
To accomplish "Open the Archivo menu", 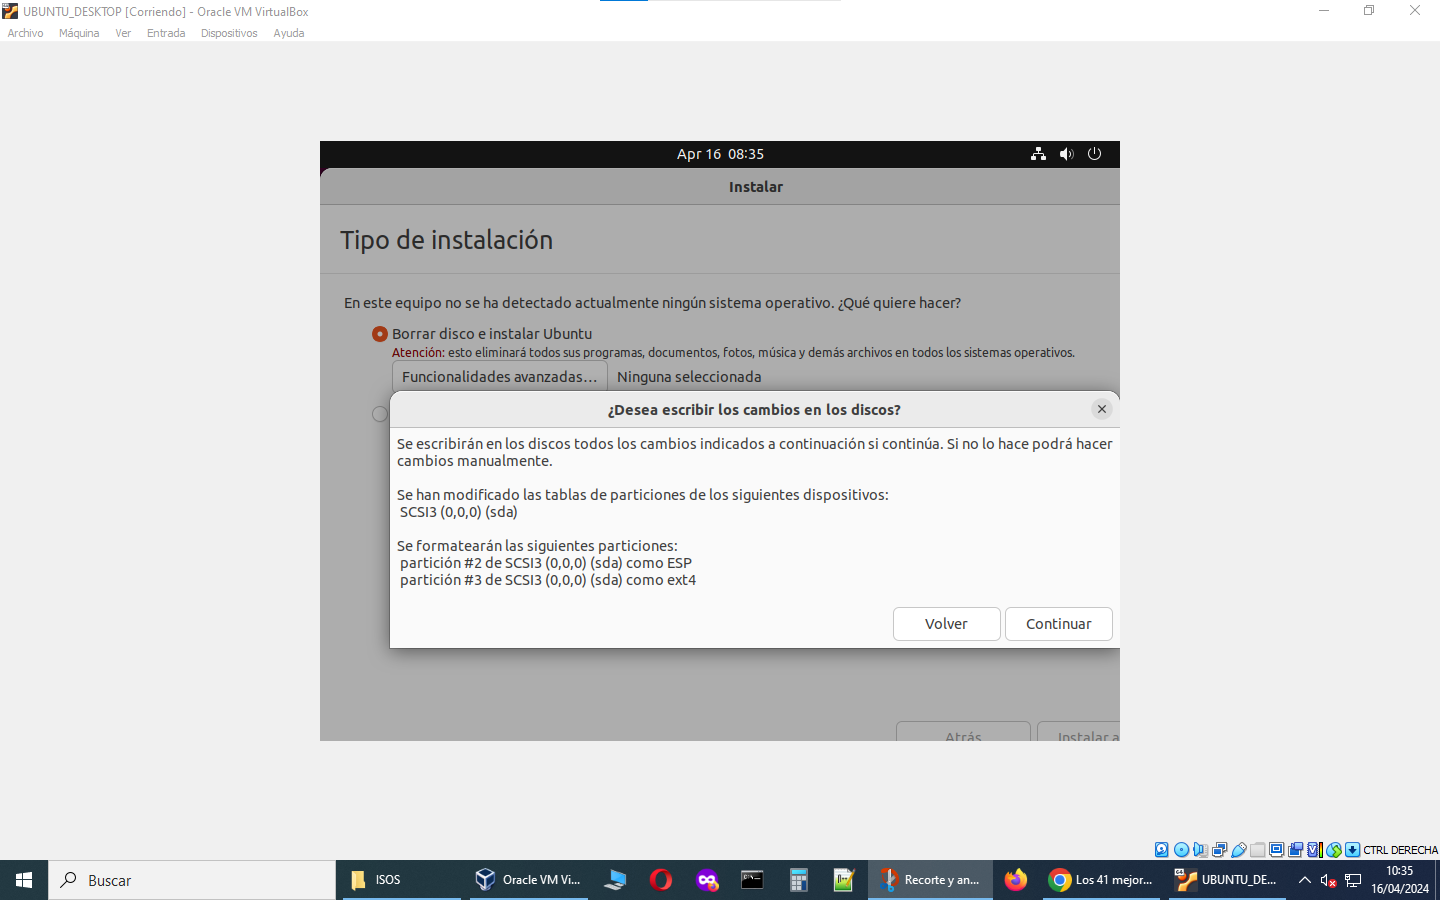I will coord(26,33).
